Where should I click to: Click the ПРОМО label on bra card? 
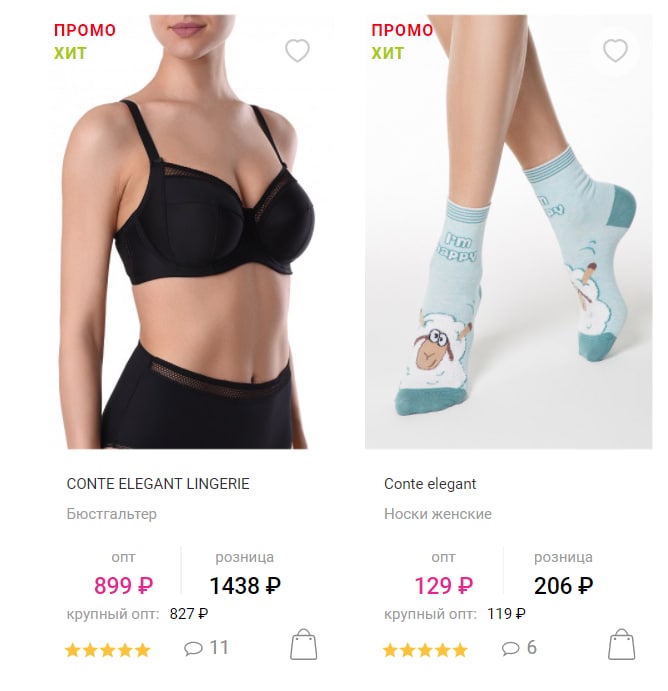pos(85,30)
